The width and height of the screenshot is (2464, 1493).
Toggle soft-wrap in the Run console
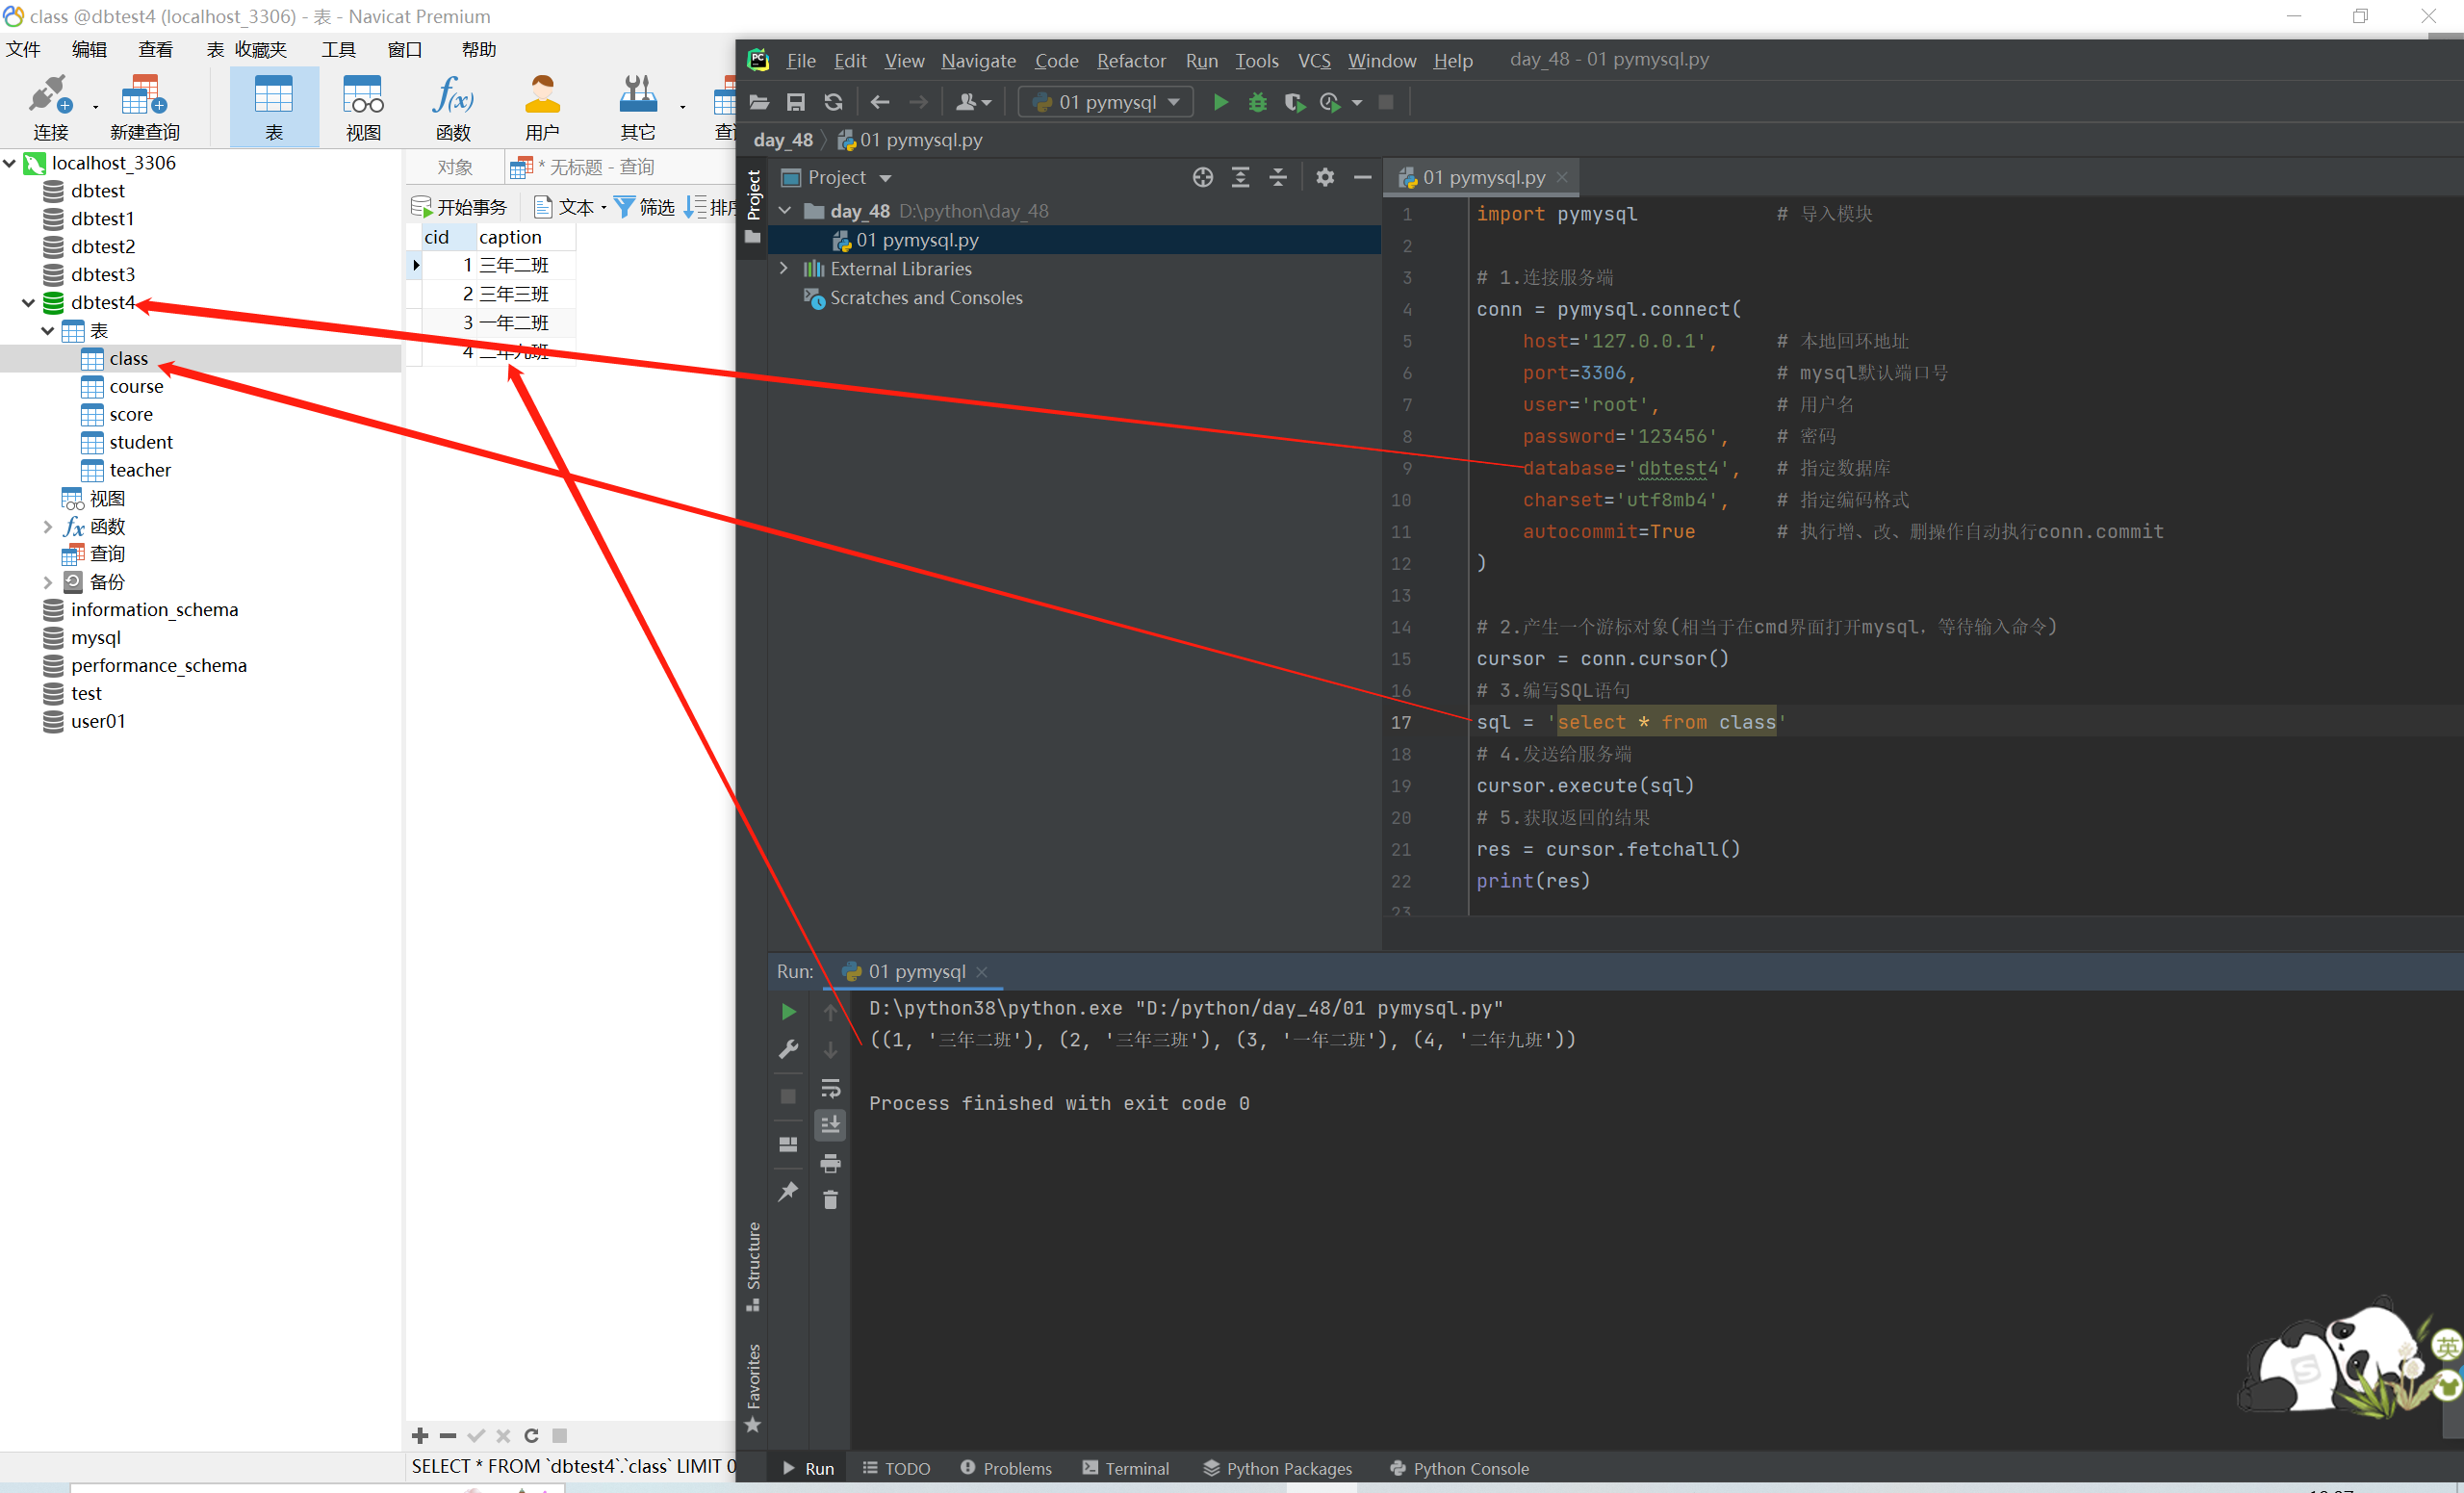830,1088
